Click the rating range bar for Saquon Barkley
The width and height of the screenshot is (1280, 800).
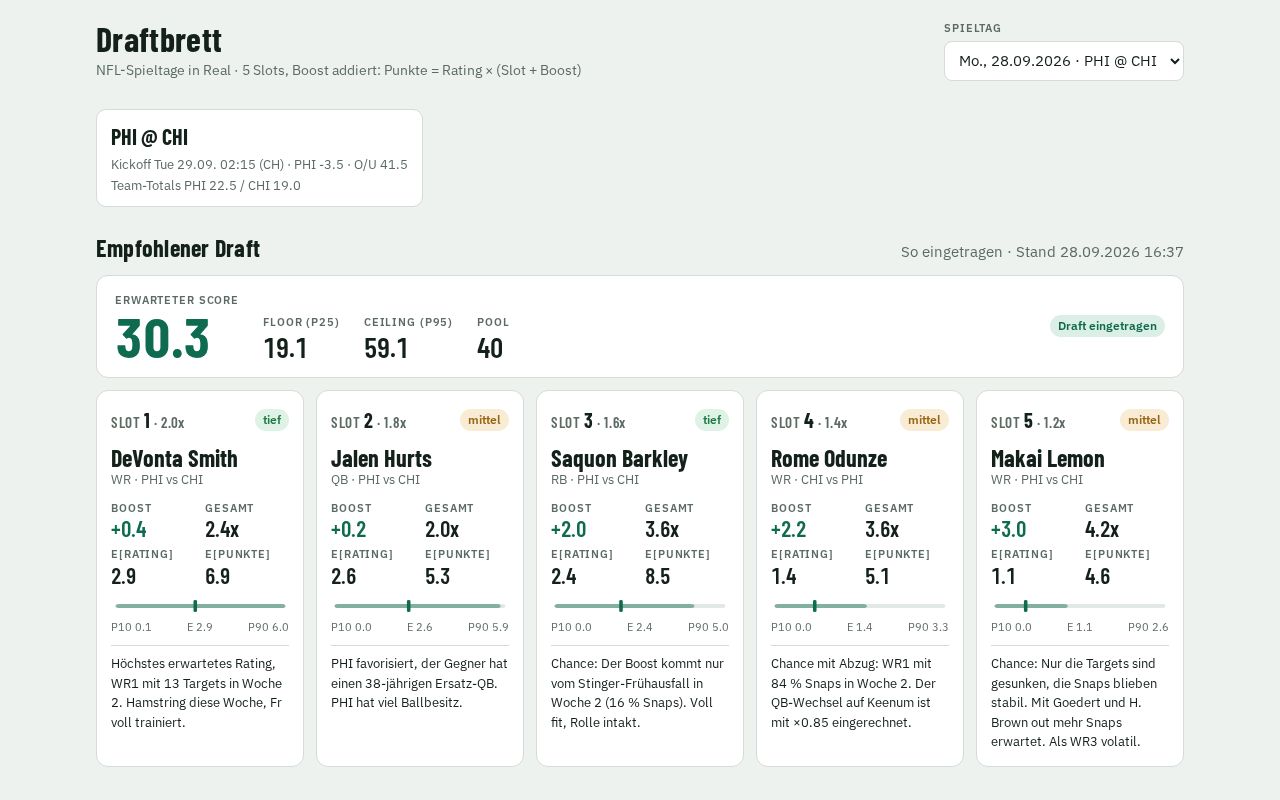click(x=640, y=606)
